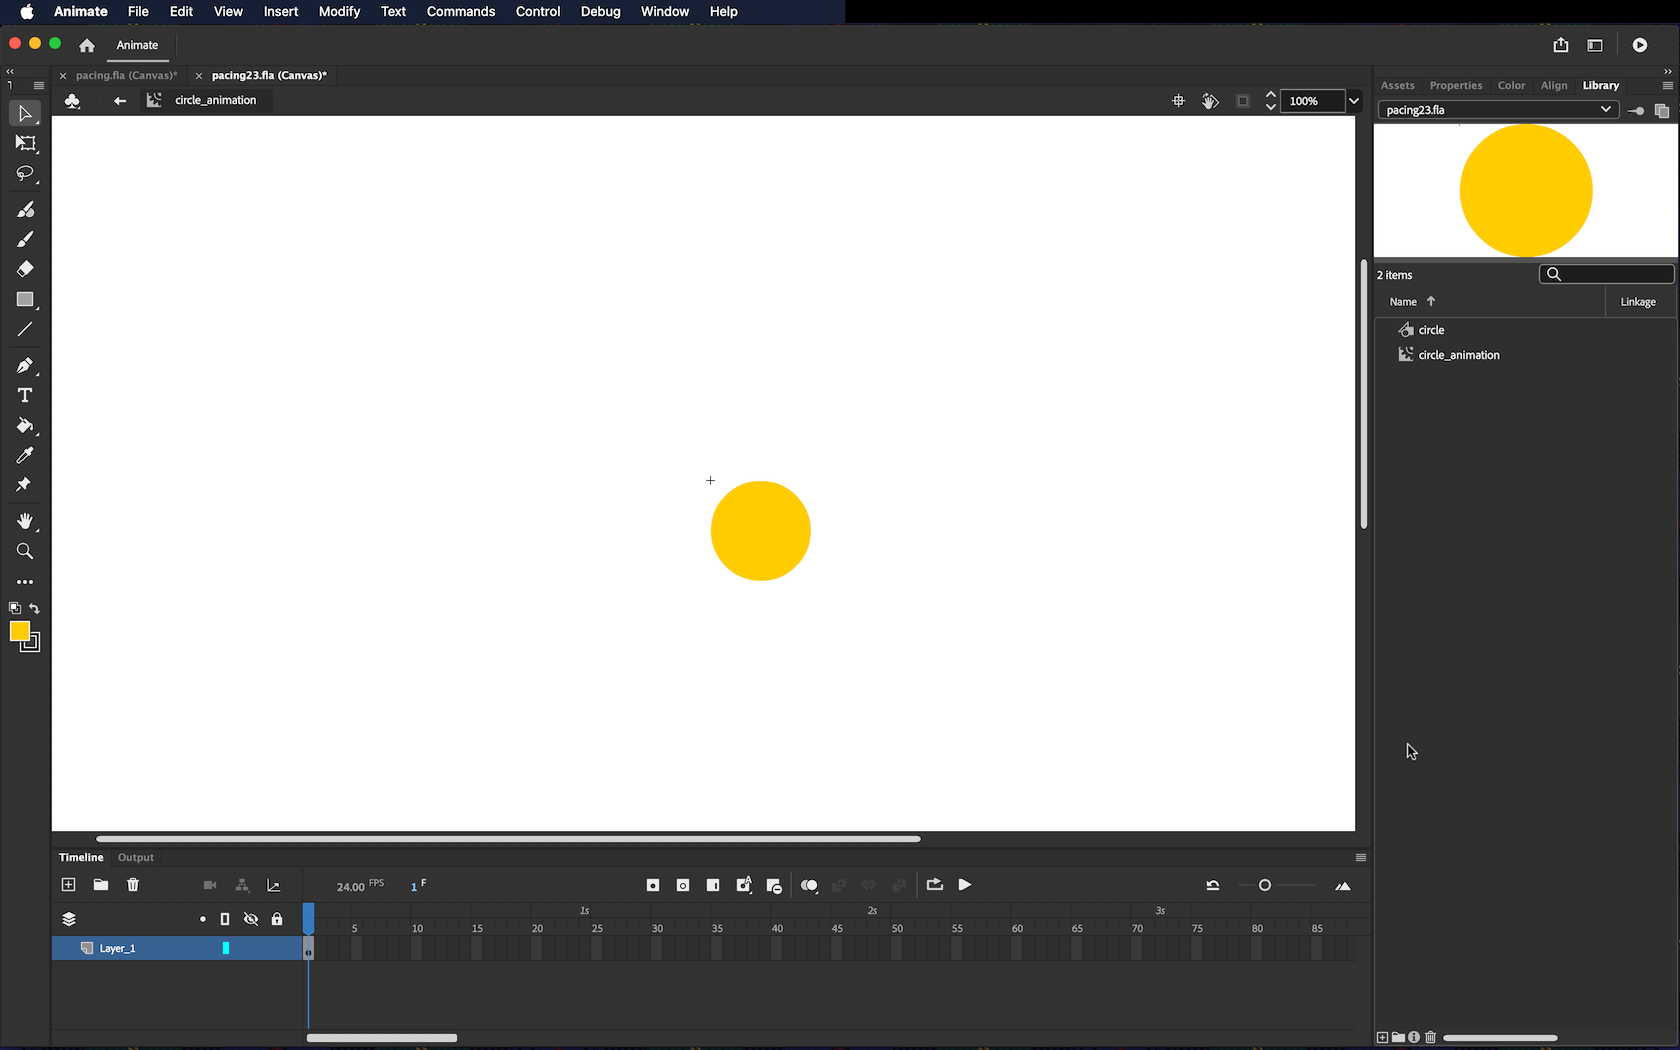
Task: Open the Modify menu
Action: (339, 12)
